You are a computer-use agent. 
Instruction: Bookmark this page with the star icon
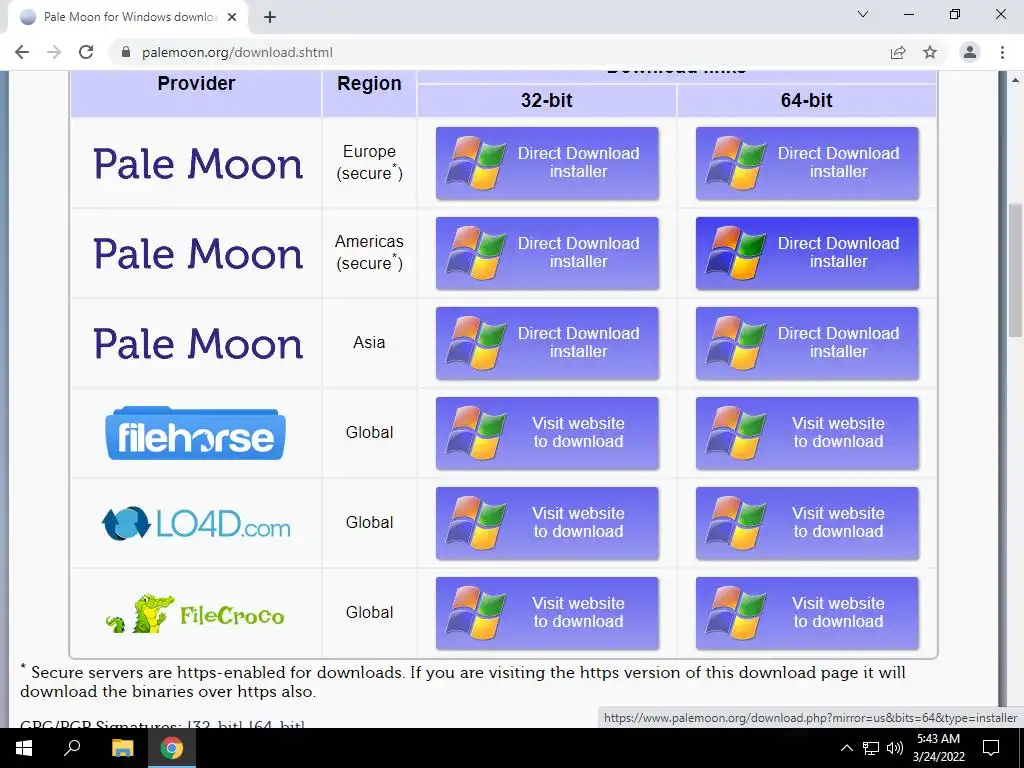click(930, 52)
